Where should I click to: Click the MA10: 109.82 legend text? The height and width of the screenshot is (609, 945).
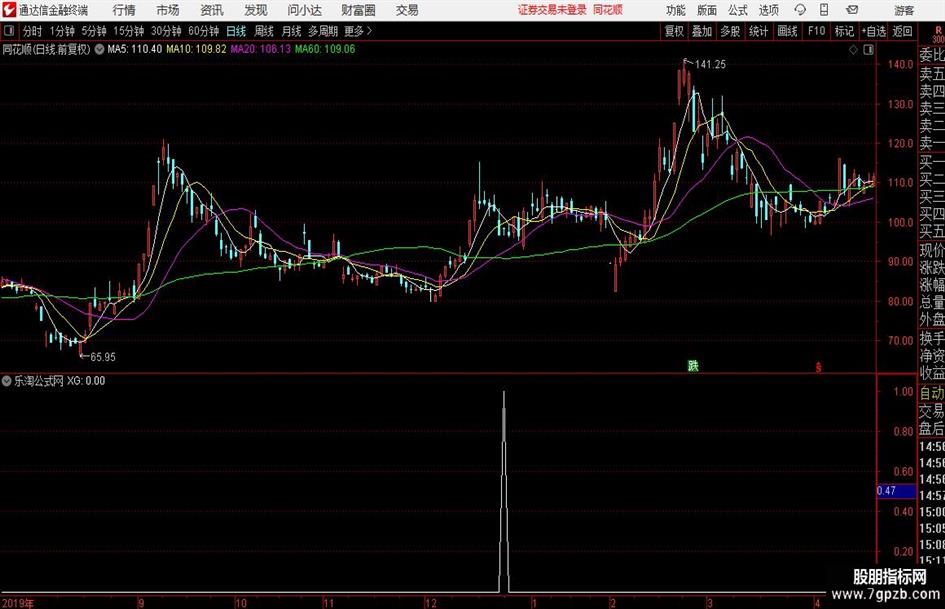pos(196,49)
